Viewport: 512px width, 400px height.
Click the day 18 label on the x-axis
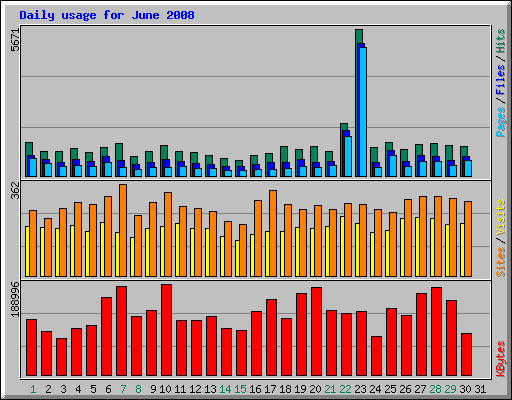[x=285, y=389]
